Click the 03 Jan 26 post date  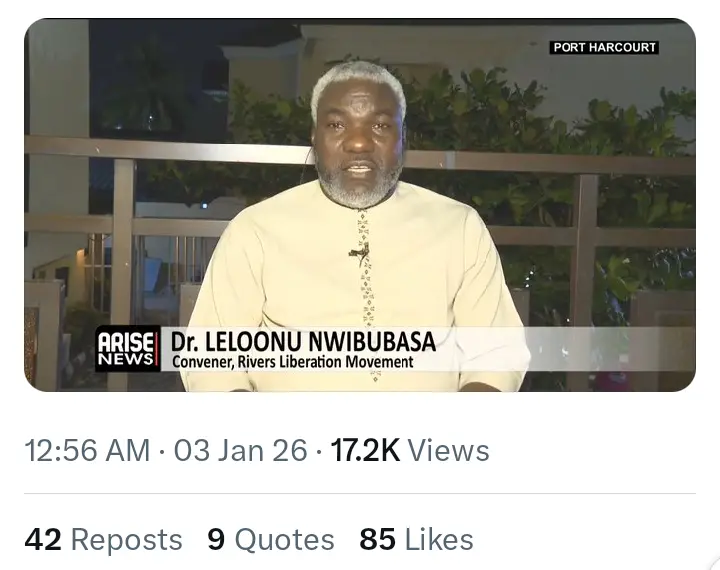click(240, 450)
